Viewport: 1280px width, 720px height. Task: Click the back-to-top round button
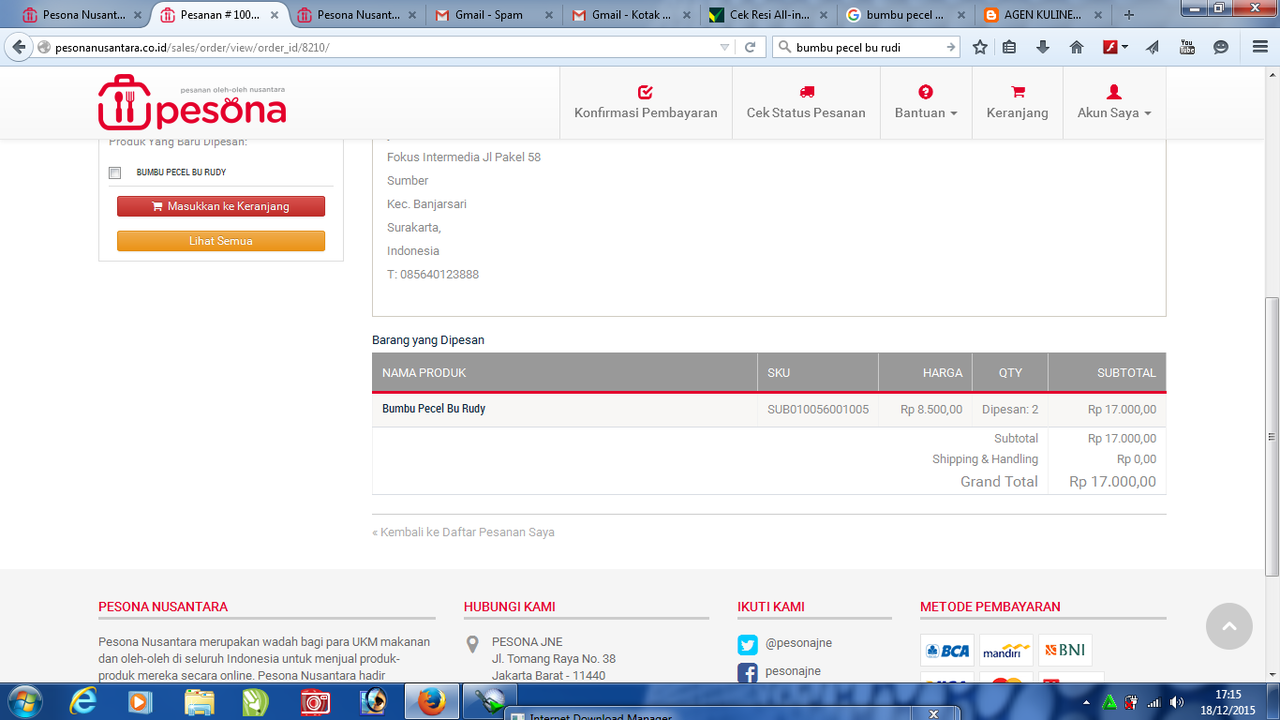coord(1229,626)
